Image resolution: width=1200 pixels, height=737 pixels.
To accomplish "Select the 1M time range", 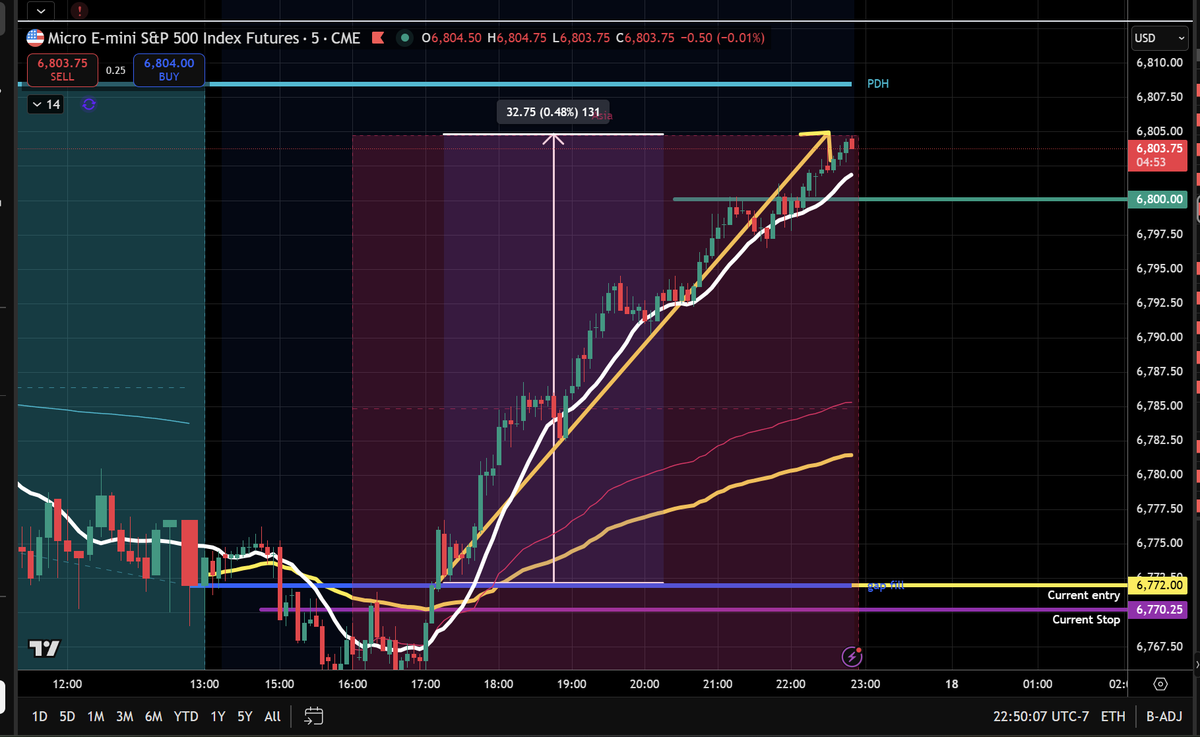I will 96,716.
